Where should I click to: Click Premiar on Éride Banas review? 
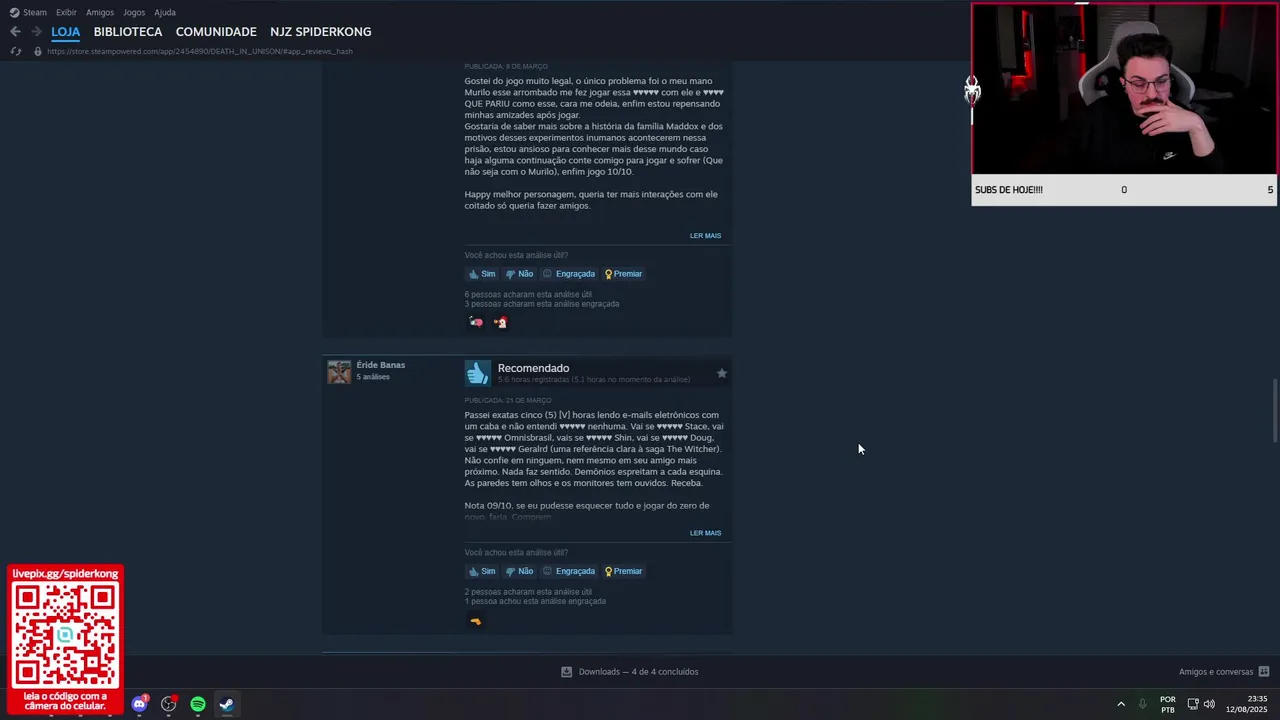(623, 571)
